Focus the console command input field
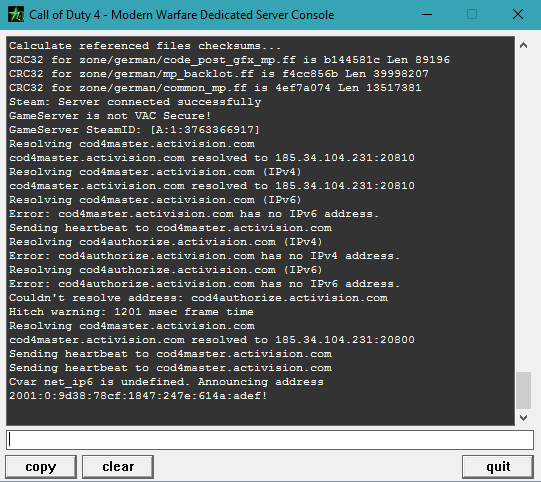The height and width of the screenshot is (482, 541). point(270,440)
